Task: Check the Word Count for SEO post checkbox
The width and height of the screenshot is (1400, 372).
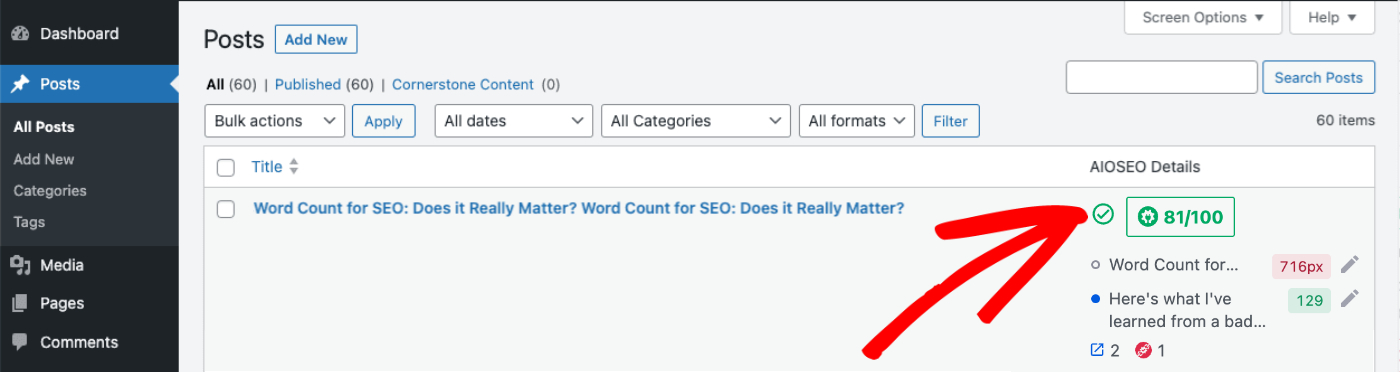Action: click(226, 209)
